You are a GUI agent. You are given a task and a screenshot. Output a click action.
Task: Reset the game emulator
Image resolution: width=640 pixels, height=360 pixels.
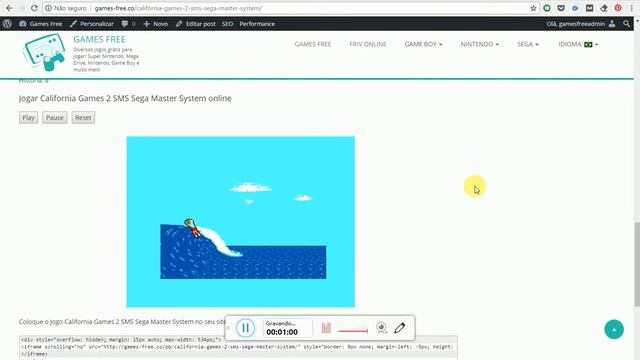(83, 118)
